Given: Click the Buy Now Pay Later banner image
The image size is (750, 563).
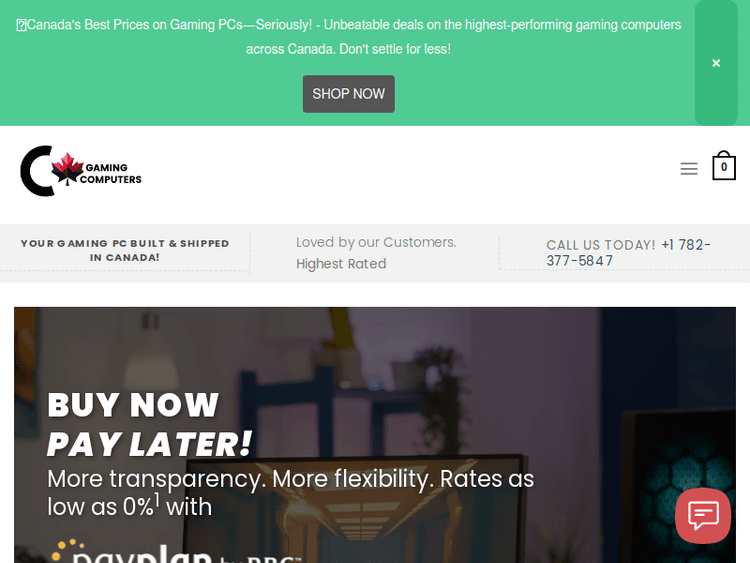Looking at the screenshot, I should [x=375, y=435].
